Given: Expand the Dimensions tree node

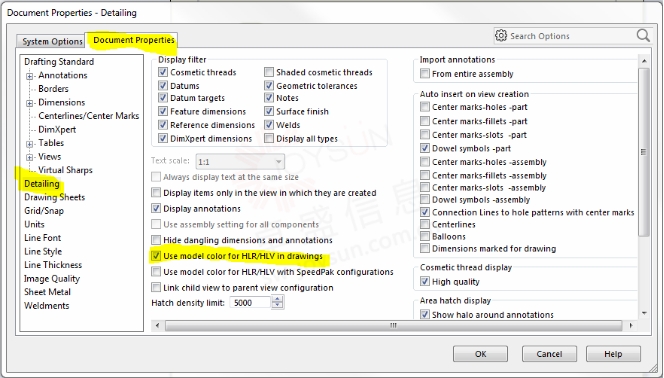Looking at the screenshot, I should click(x=29, y=103).
